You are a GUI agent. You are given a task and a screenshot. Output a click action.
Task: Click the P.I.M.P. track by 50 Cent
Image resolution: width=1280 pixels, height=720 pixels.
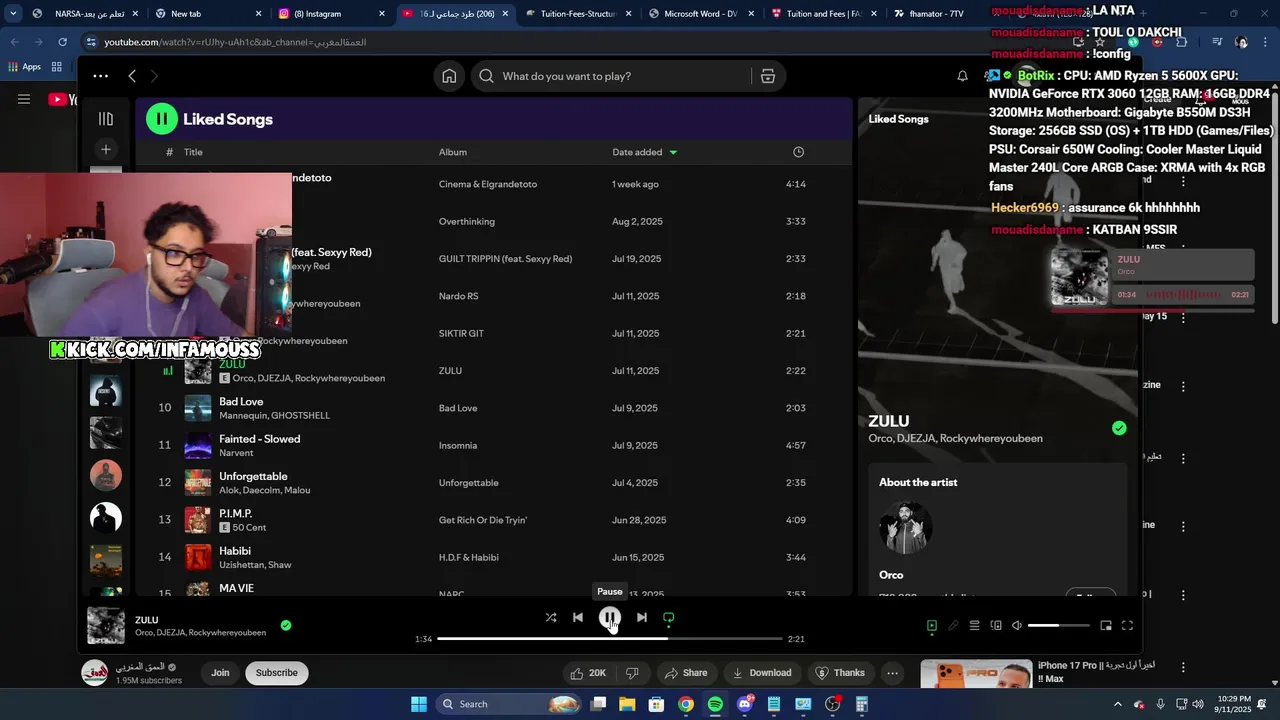point(494,520)
